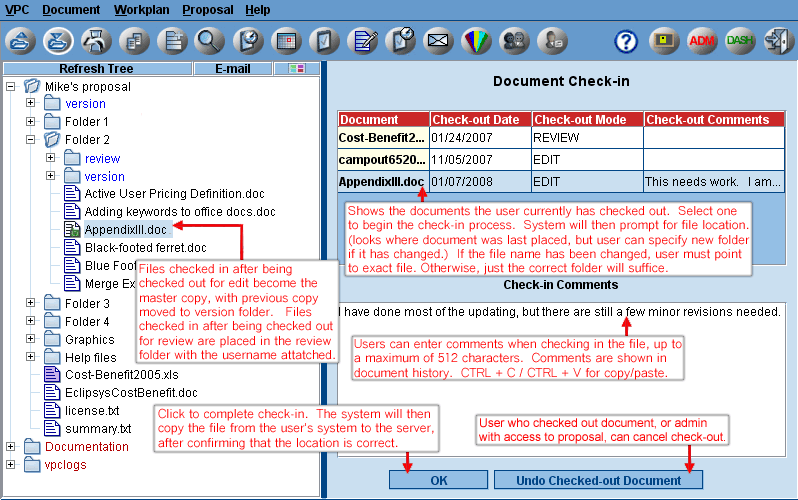798x500 pixels.
Task: Select EclipsysCostBenefit.doc in tree
Action: 131,393
